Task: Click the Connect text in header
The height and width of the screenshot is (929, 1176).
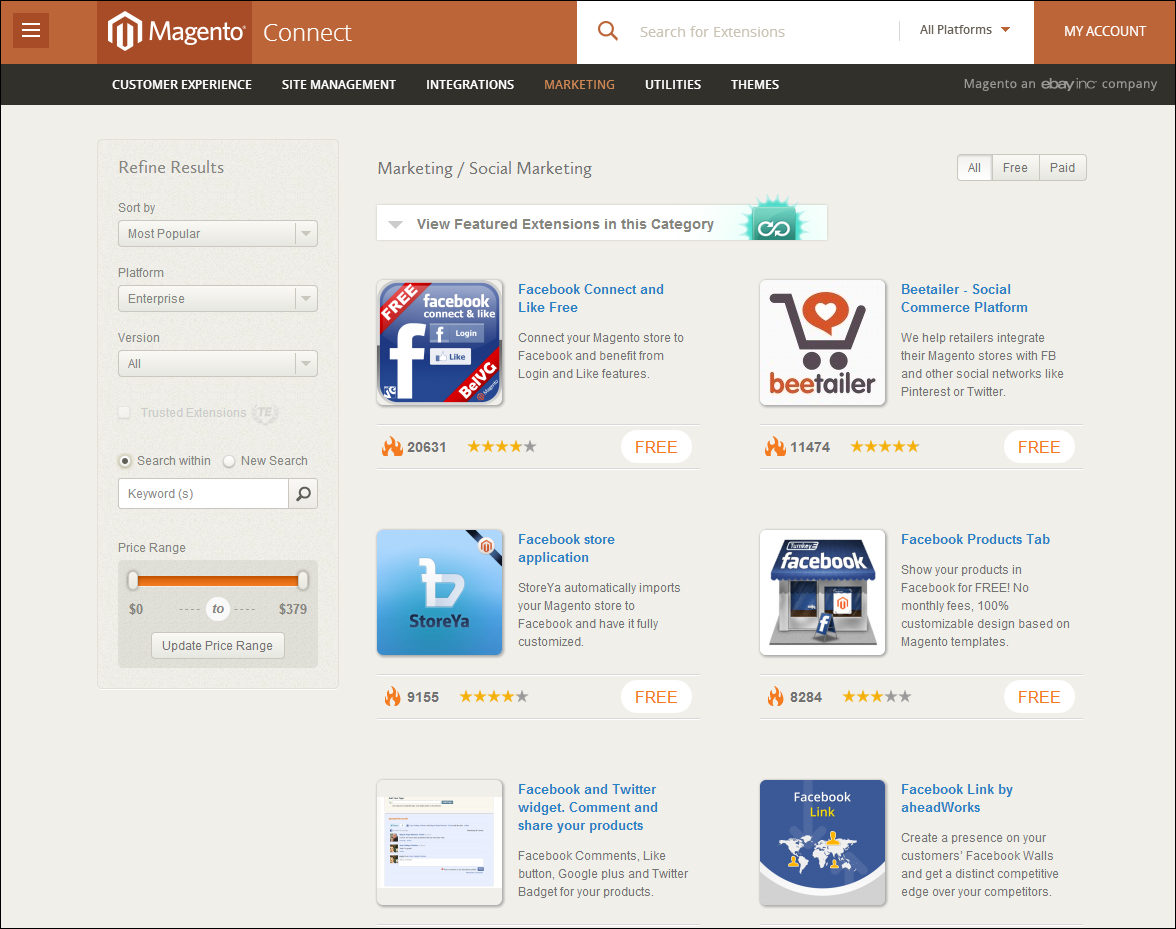Action: point(307,32)
